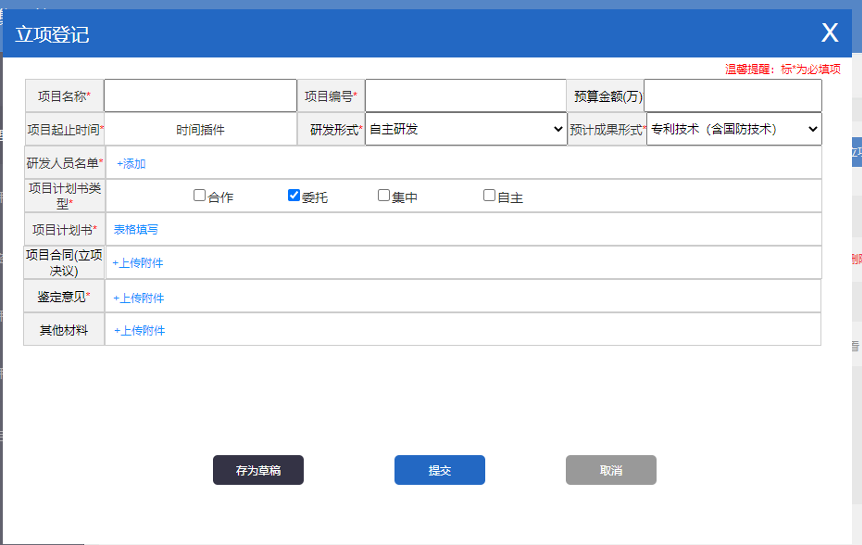
Task: Click the 取消 button
Action: (611, 470)
